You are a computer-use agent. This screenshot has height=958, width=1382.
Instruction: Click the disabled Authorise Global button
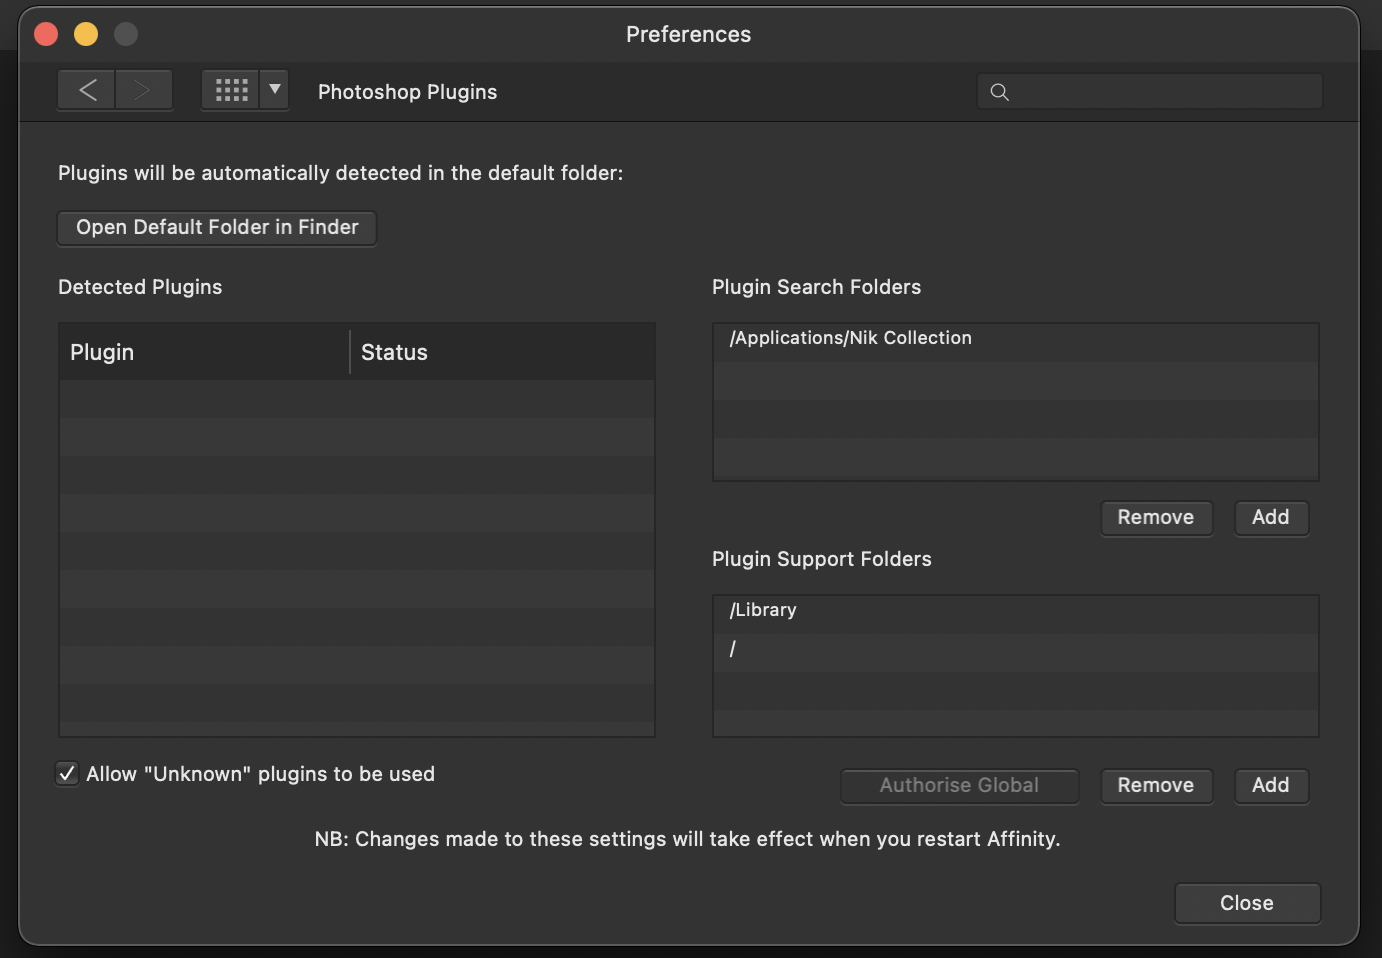960,785
